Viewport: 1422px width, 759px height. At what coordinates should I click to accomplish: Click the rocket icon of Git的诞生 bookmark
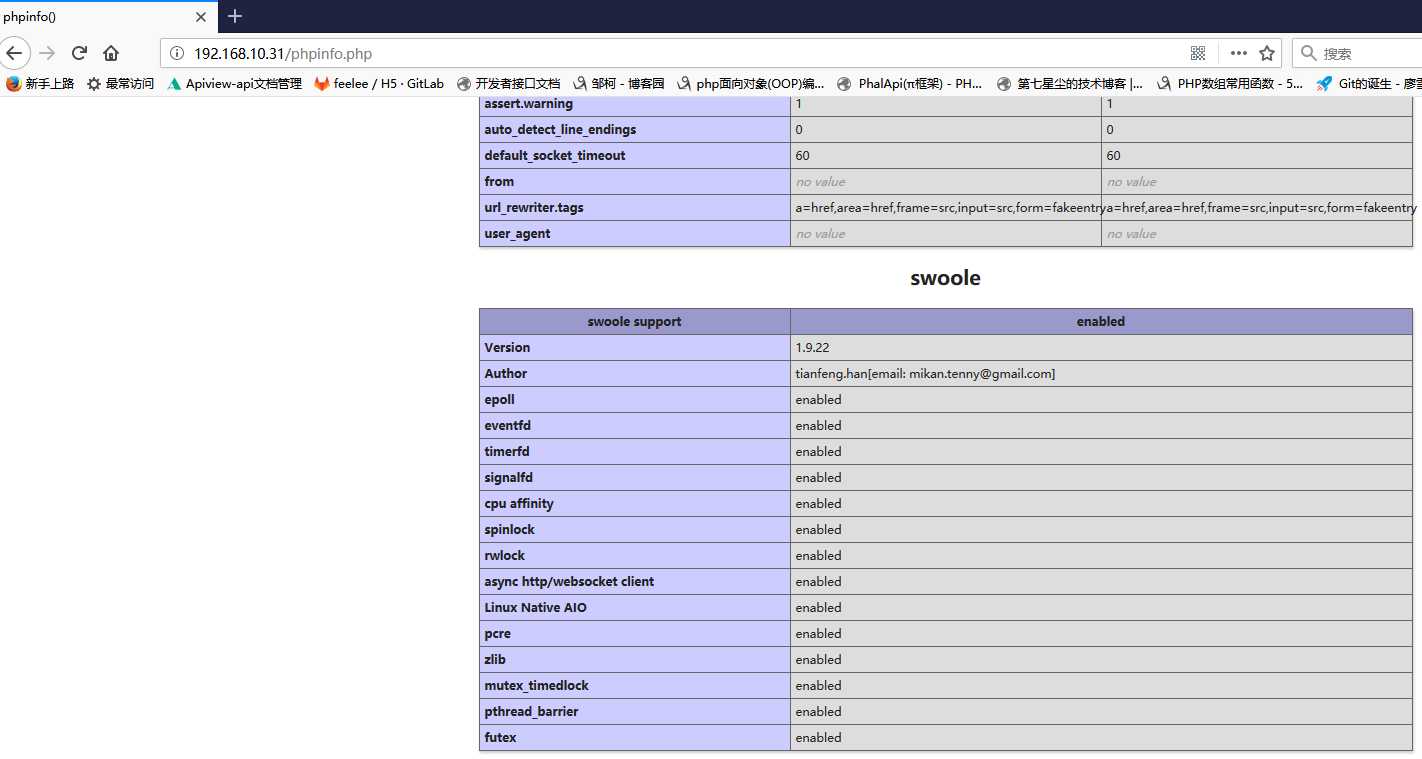click(x=1324, y=84)
